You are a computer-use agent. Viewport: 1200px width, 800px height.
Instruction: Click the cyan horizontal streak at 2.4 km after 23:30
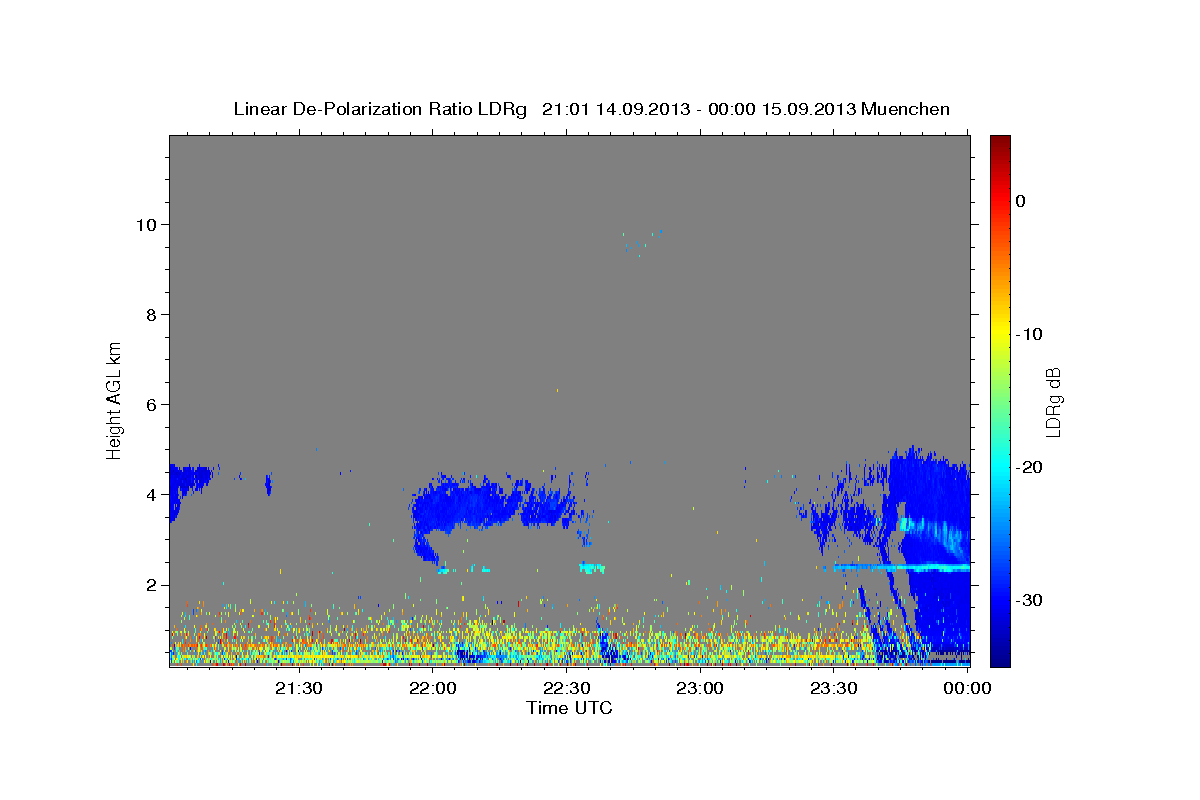(x=900, y=567)
